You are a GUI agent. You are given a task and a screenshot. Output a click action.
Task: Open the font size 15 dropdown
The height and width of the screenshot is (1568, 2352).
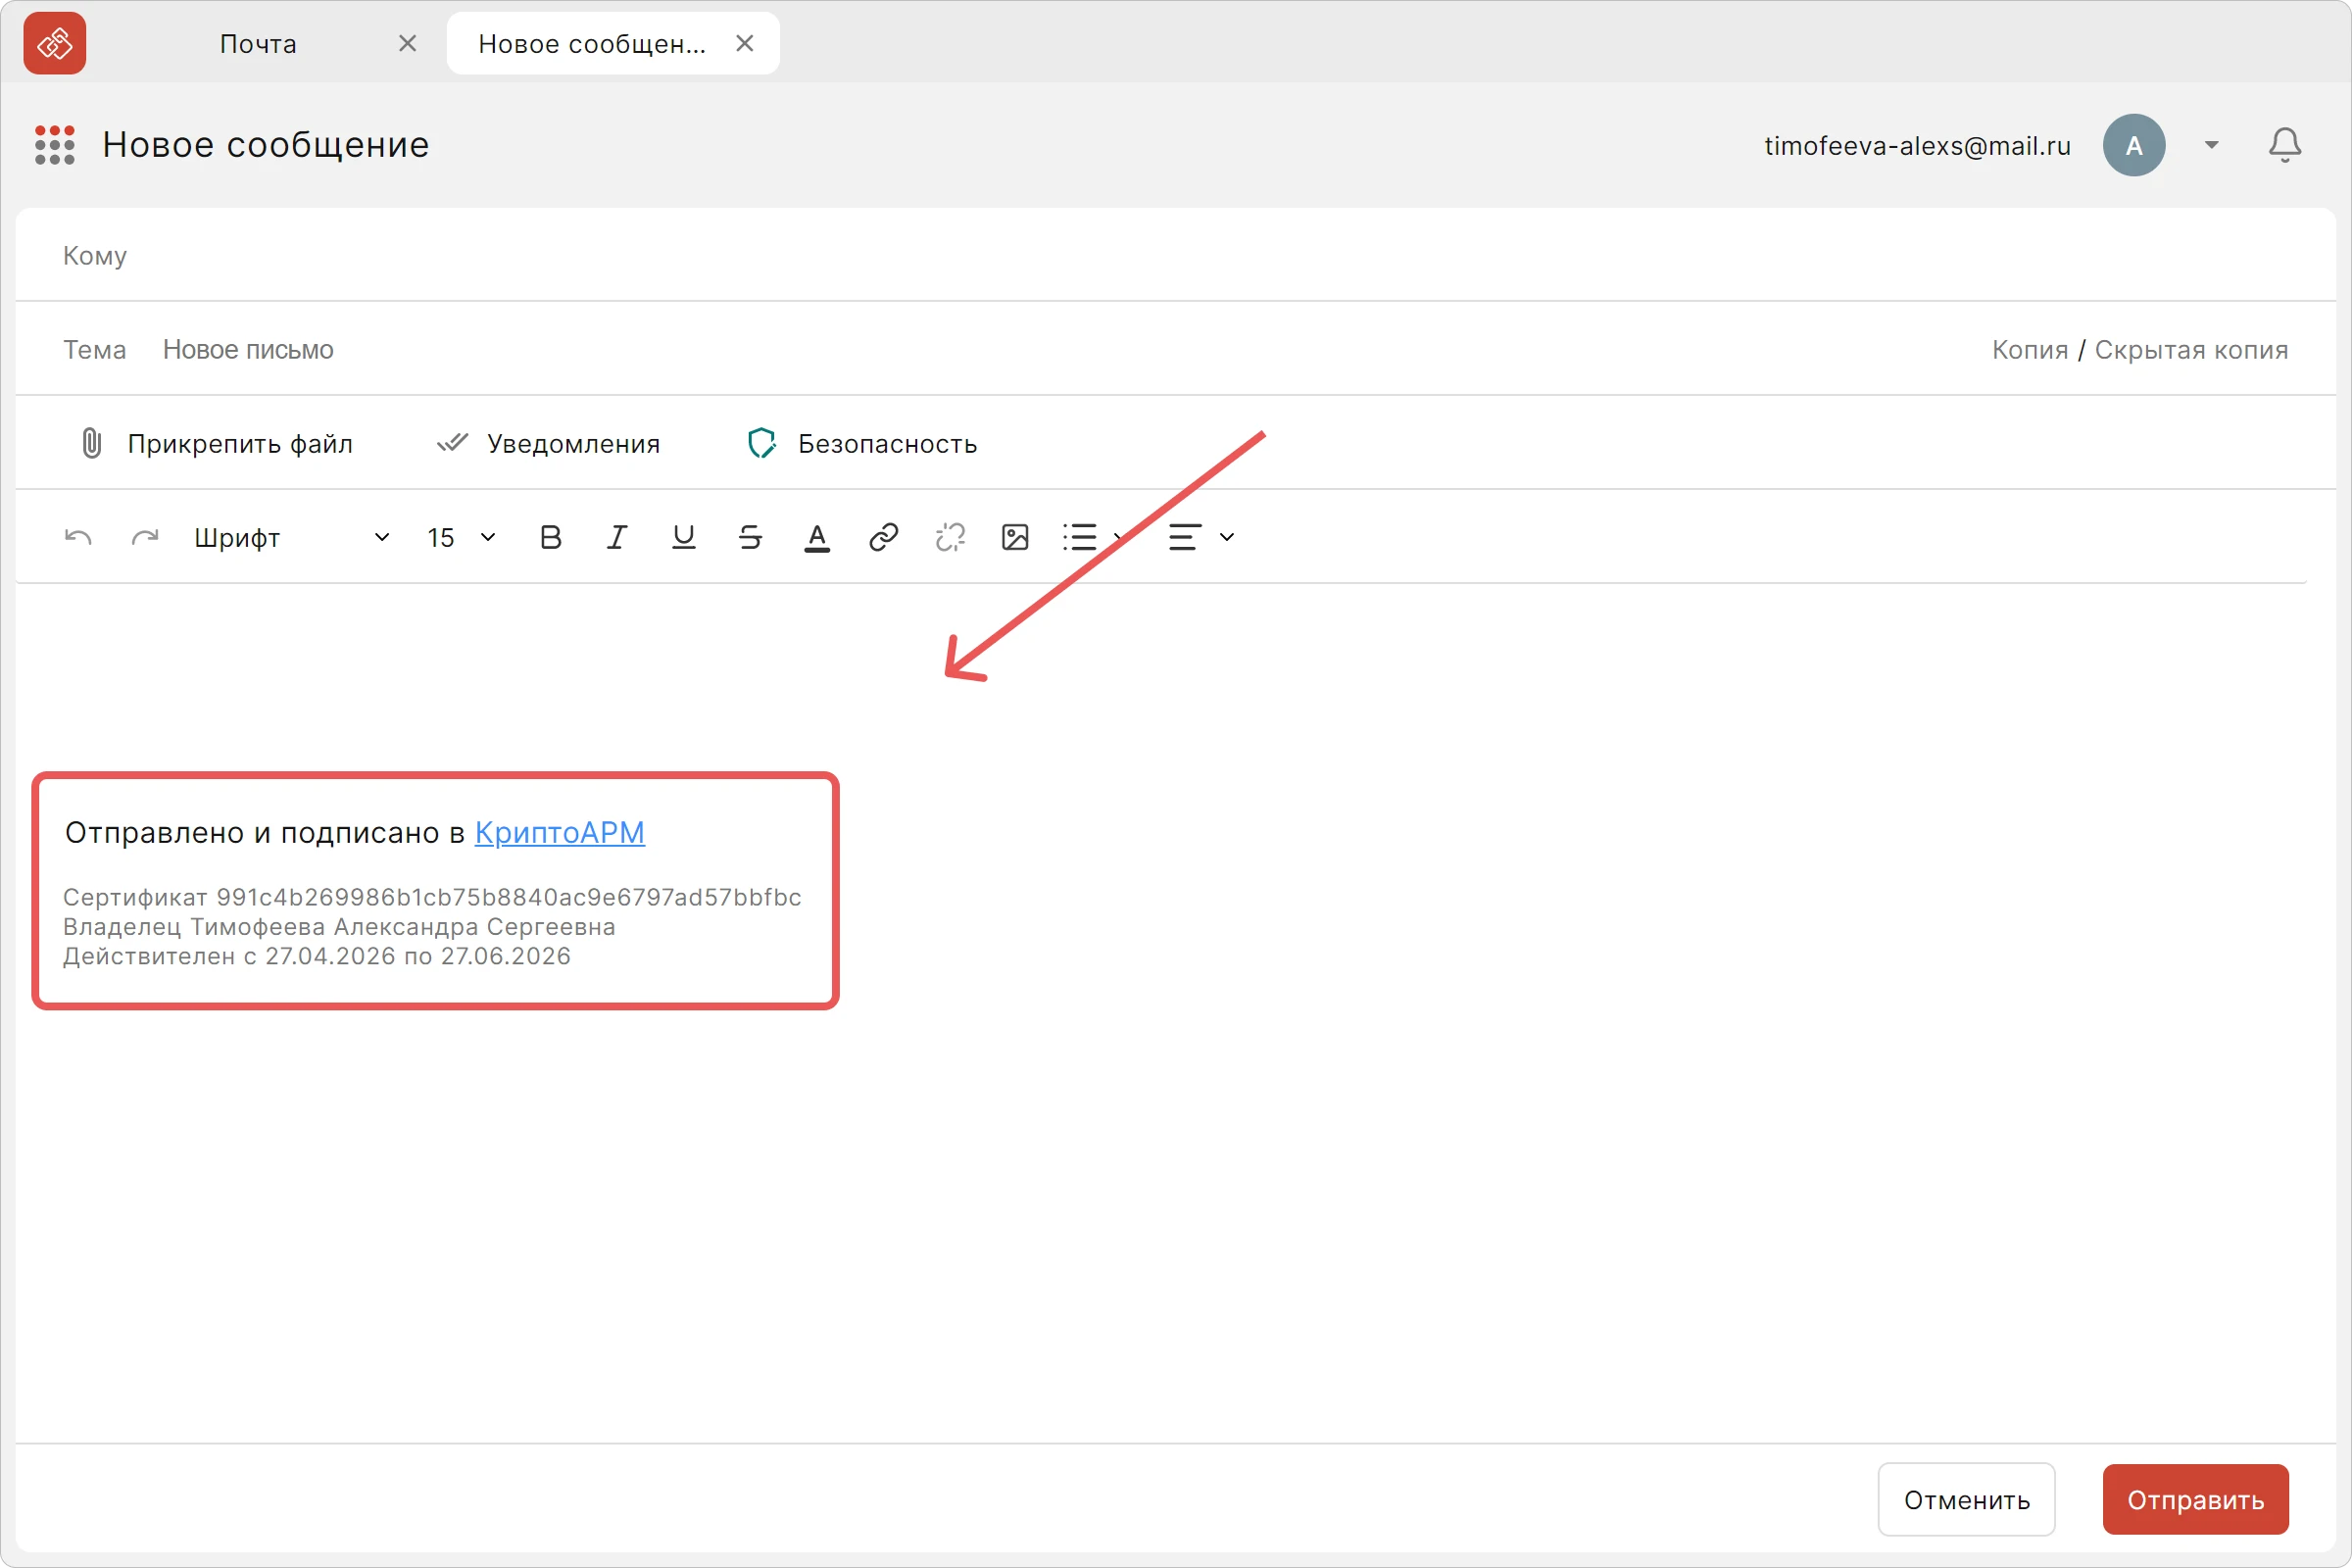[x=461, y=538]
